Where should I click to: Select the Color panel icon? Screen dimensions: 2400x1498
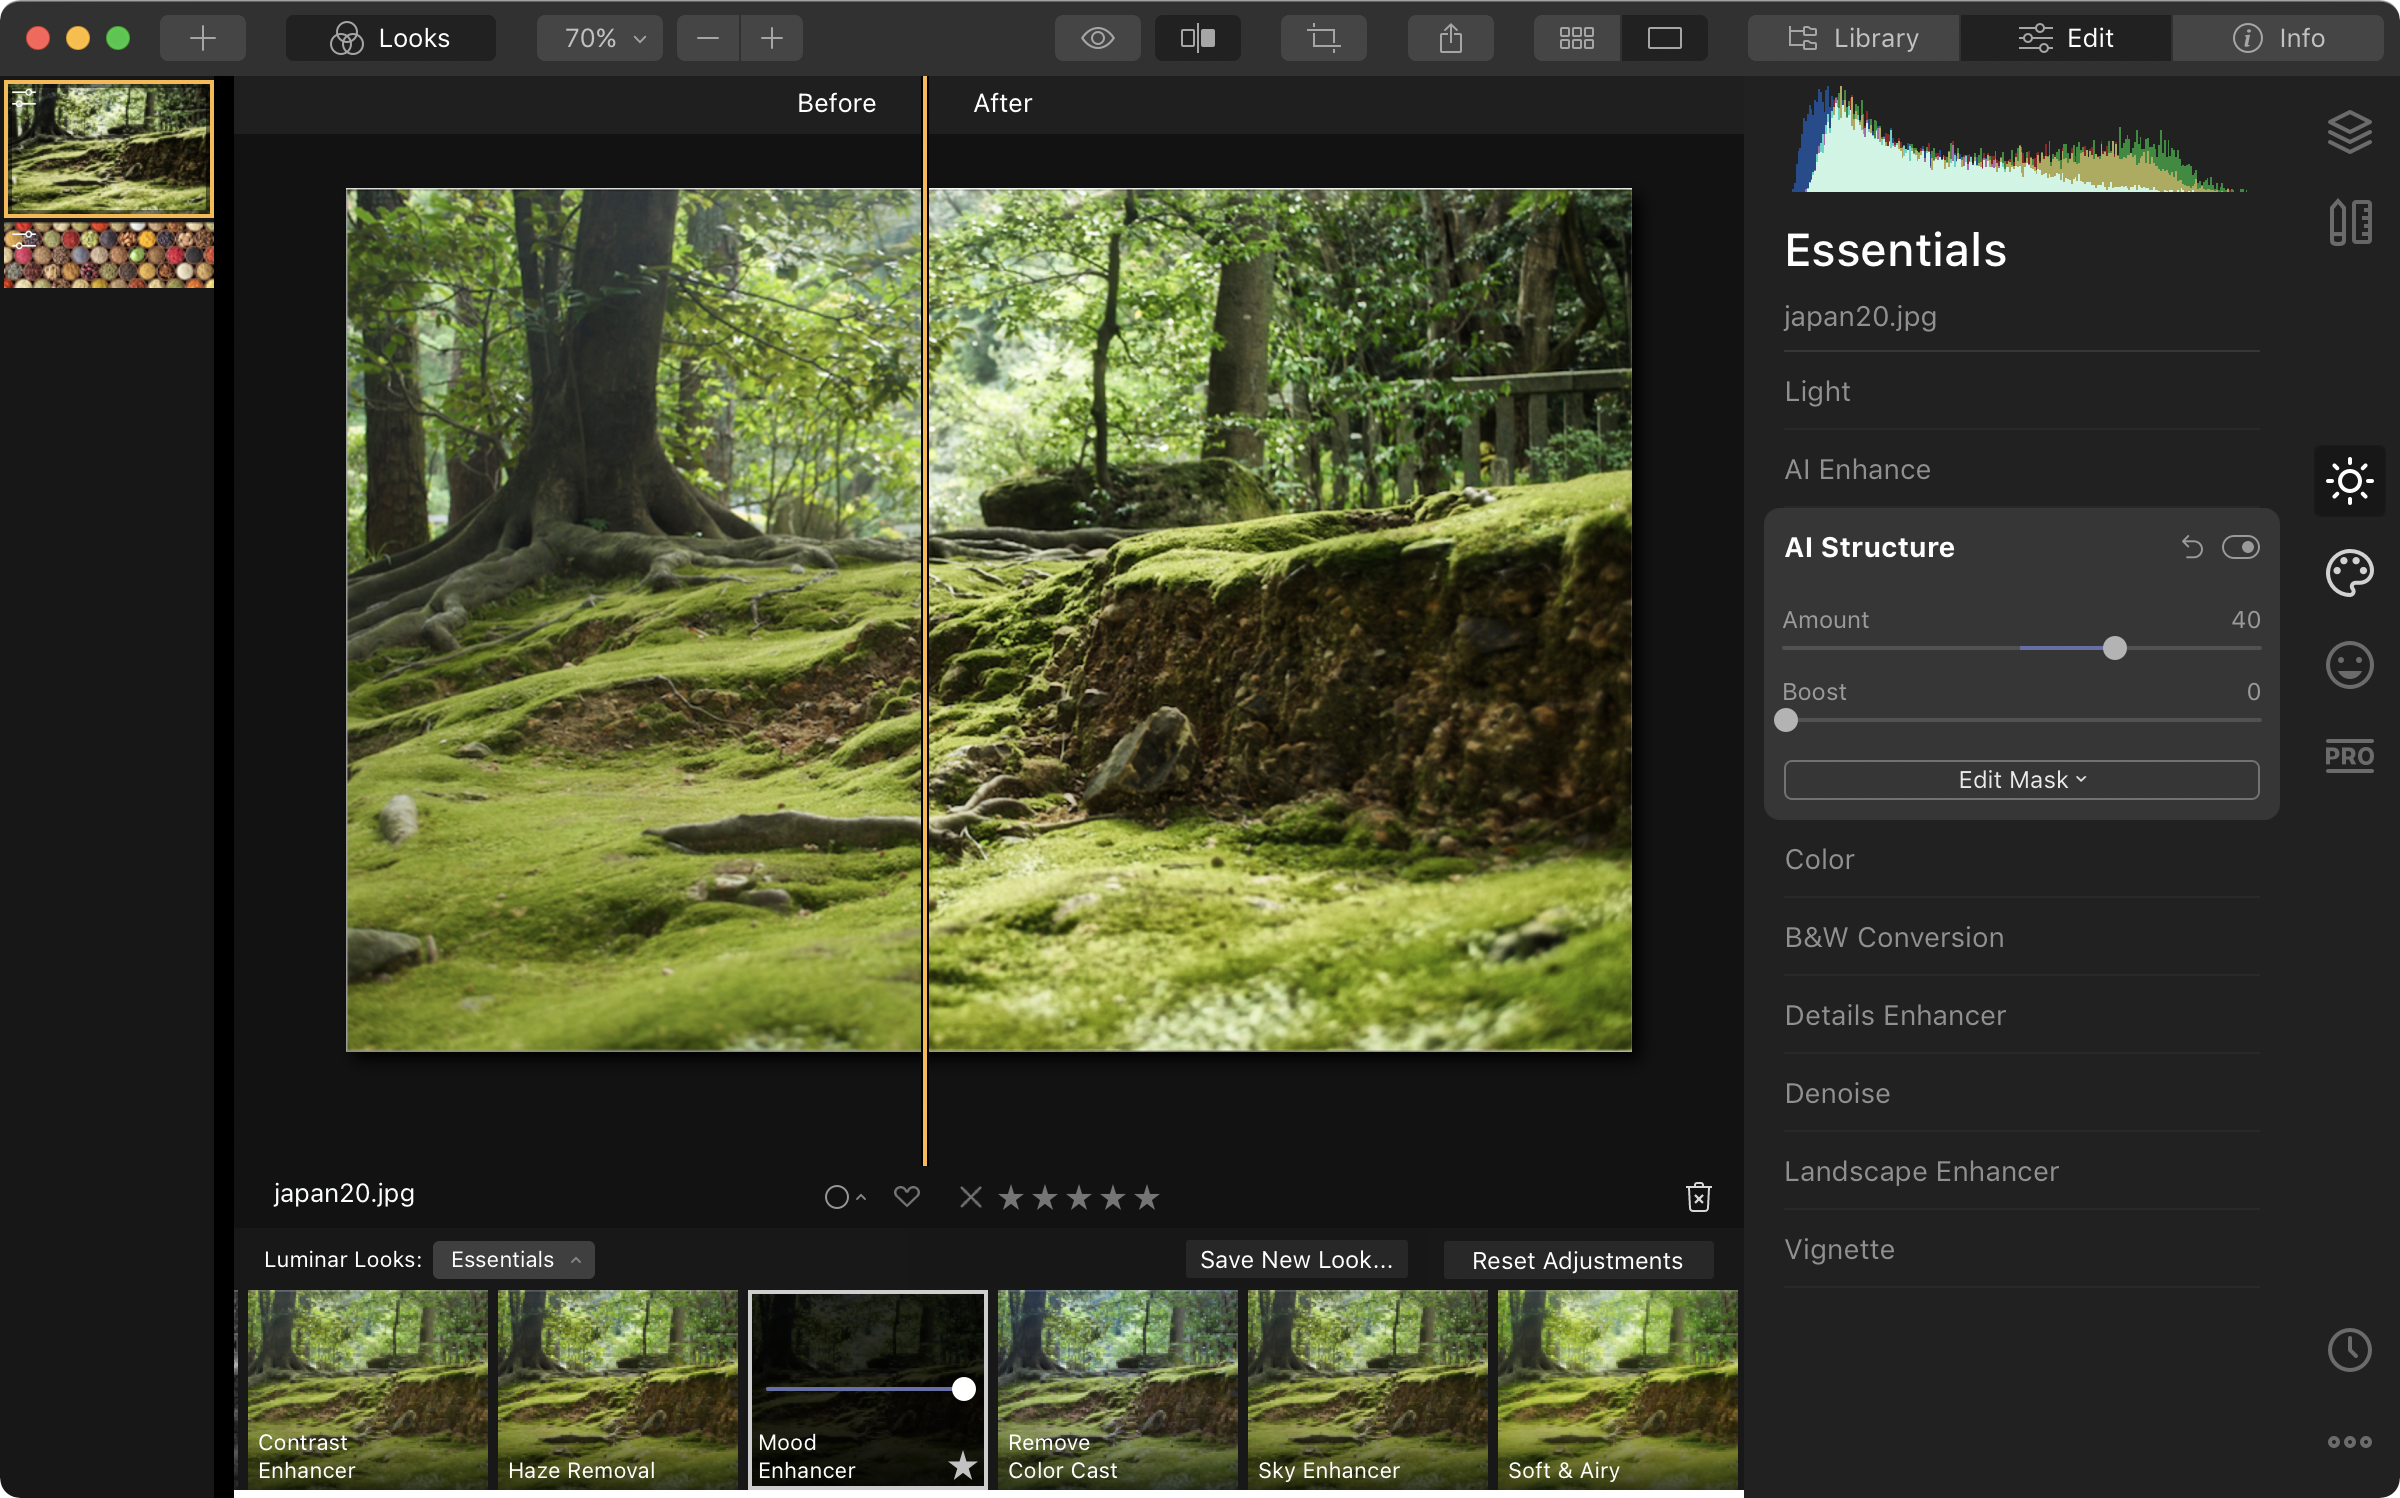[2348, 573]
